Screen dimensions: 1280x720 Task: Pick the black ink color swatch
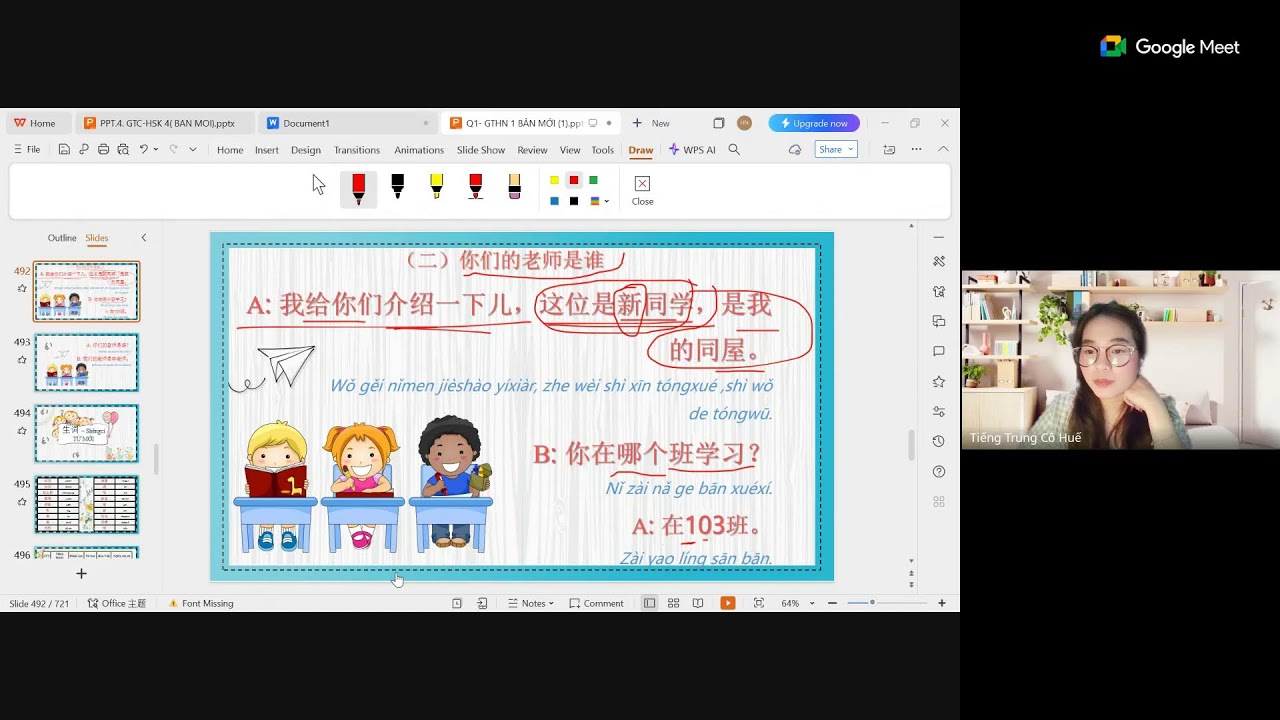point(573,201)
